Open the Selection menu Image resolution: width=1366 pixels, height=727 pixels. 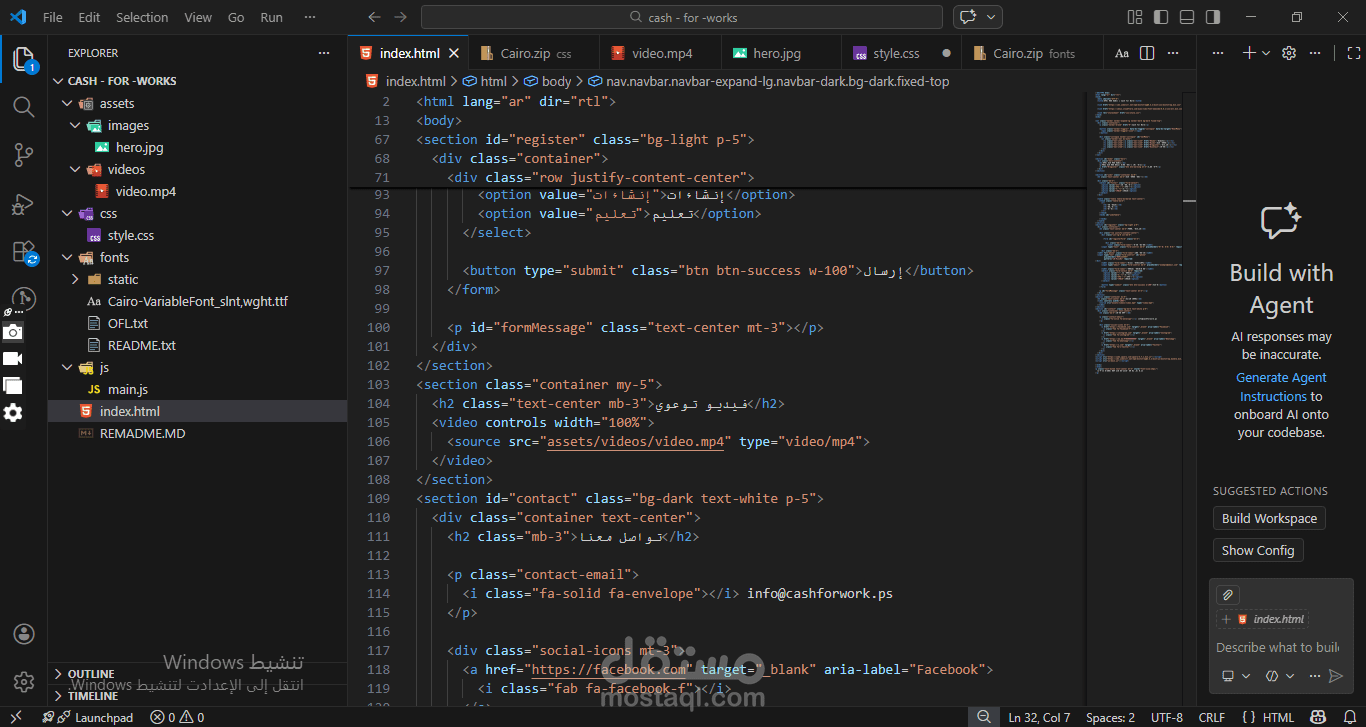[142, 17]
